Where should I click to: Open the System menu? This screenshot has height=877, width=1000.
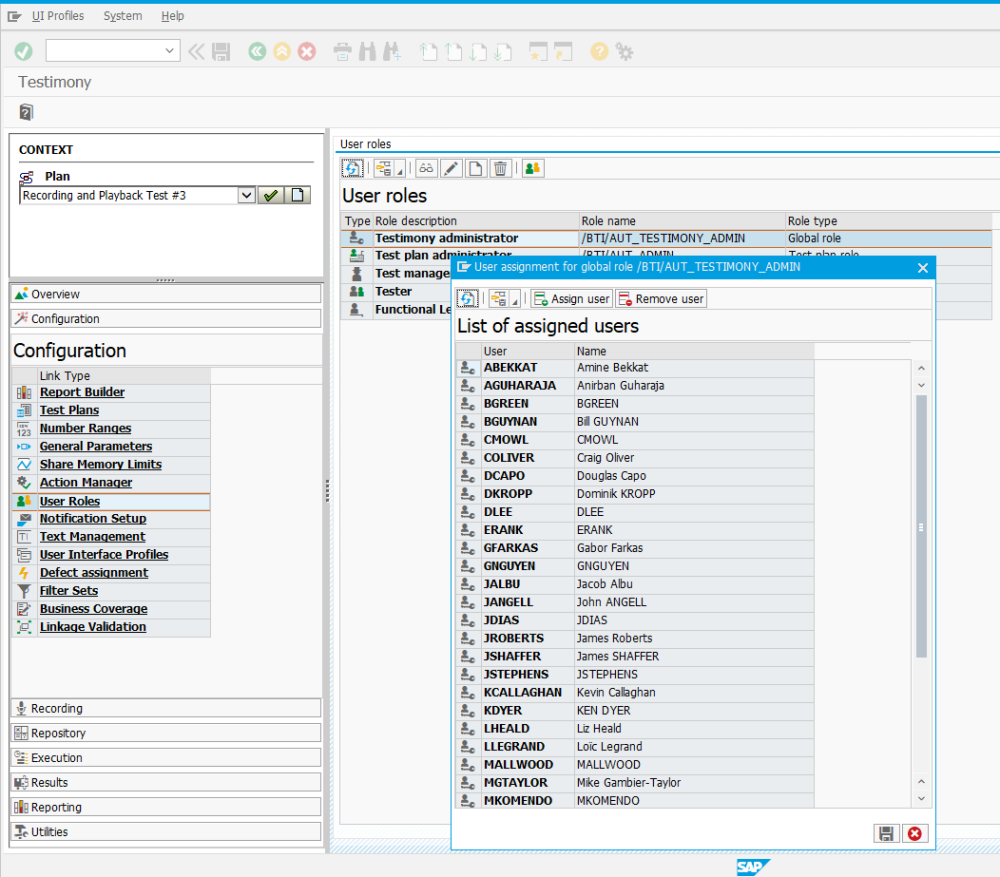[123, 16]
